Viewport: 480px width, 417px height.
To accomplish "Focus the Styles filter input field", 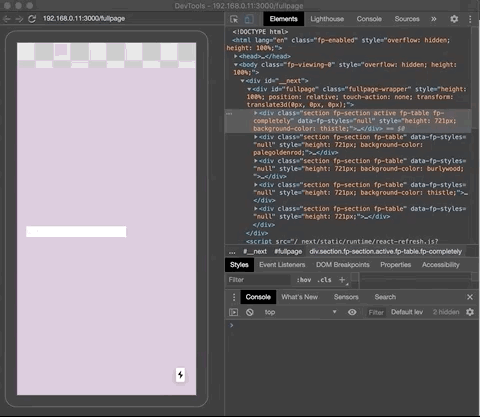I will [x=258, y=280].
